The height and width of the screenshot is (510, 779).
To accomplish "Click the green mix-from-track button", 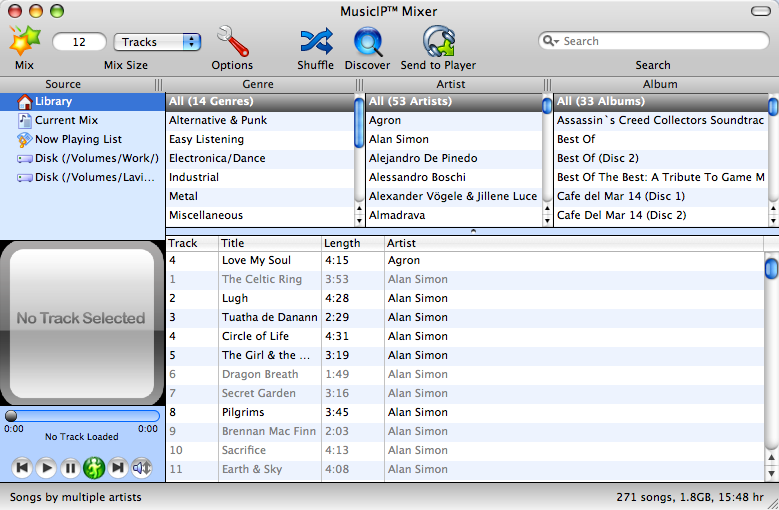I will pos(94,468).
